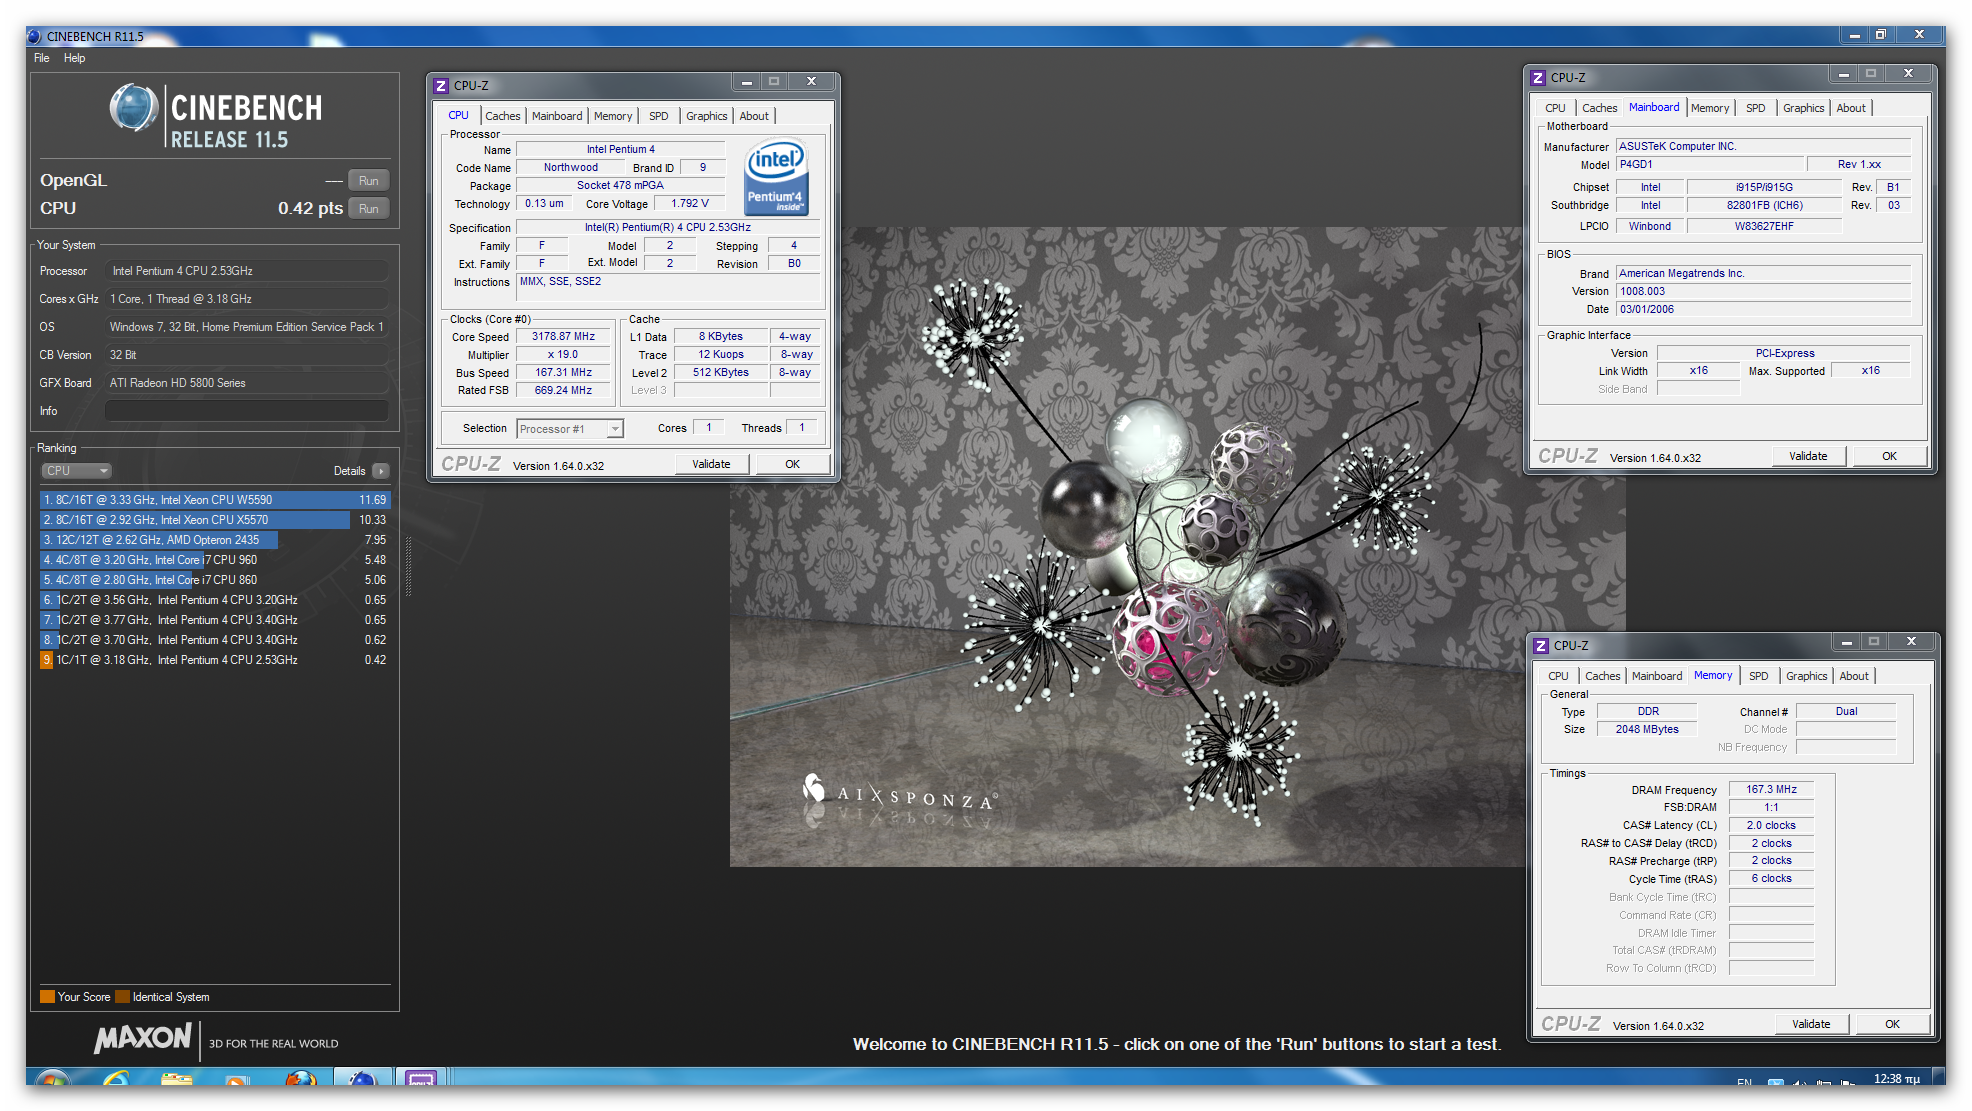
Task: Open the Processor #1 selection combo box
Action: pos(570,429)
